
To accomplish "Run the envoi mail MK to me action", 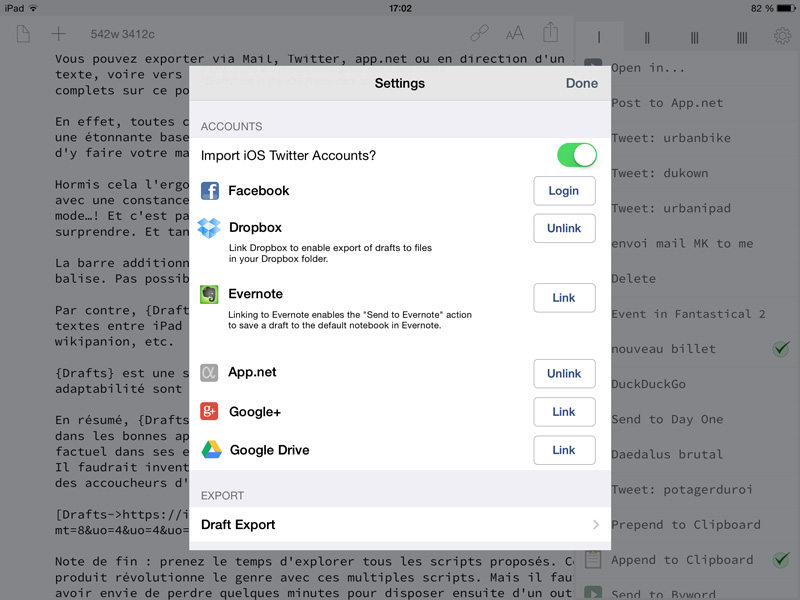I will point(682,244).
